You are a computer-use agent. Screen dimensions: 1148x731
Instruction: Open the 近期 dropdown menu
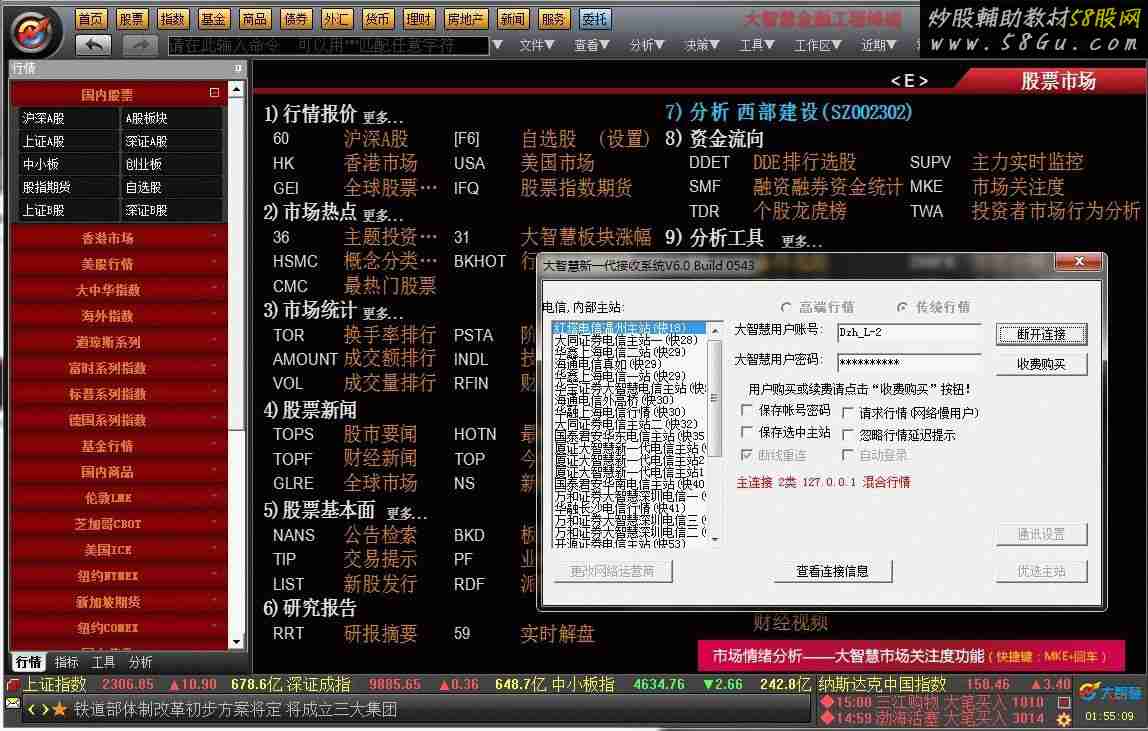click(879, 45)
